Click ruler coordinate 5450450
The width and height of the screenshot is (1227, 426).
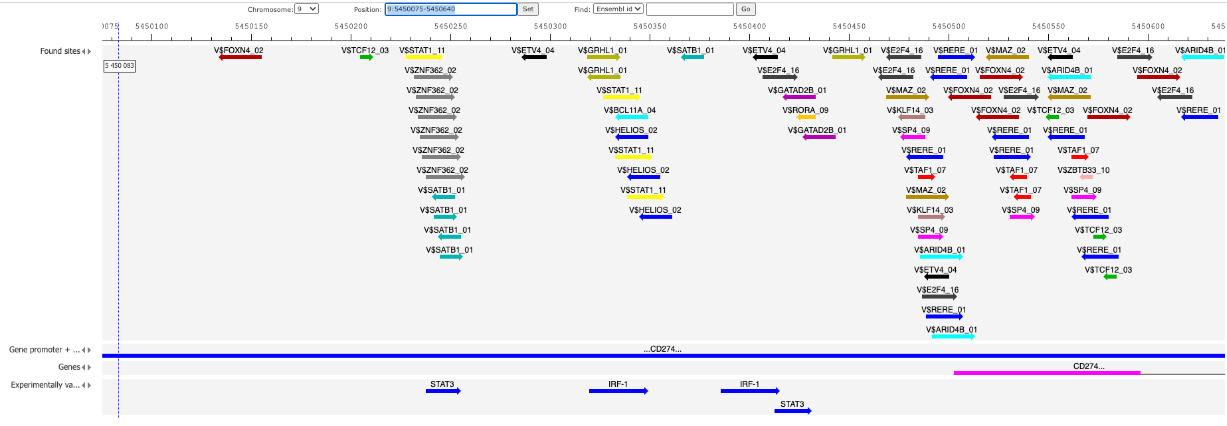[849, 24]
